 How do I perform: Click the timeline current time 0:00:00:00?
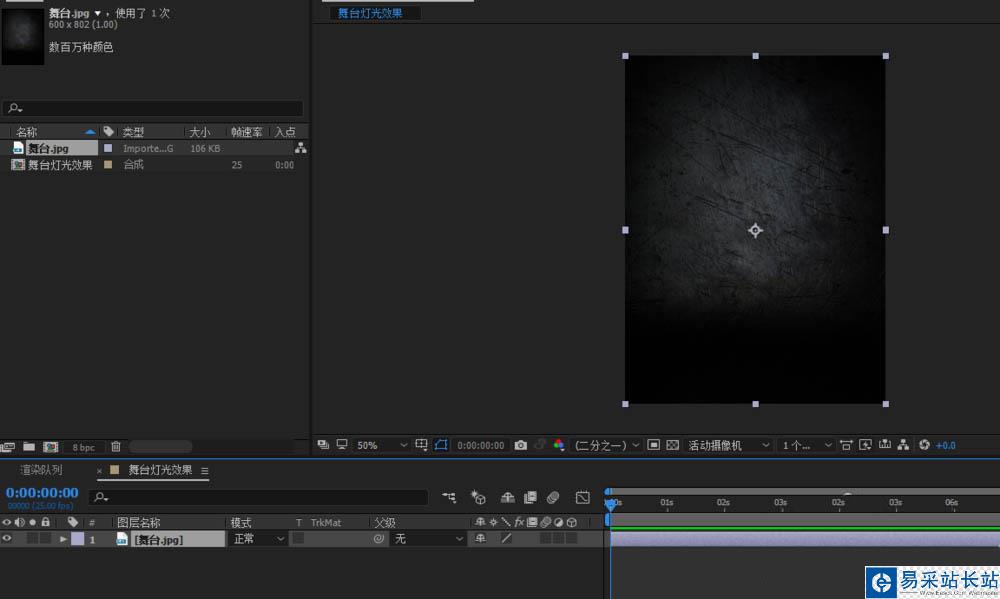pyautogui.click(x=42, y=492)
